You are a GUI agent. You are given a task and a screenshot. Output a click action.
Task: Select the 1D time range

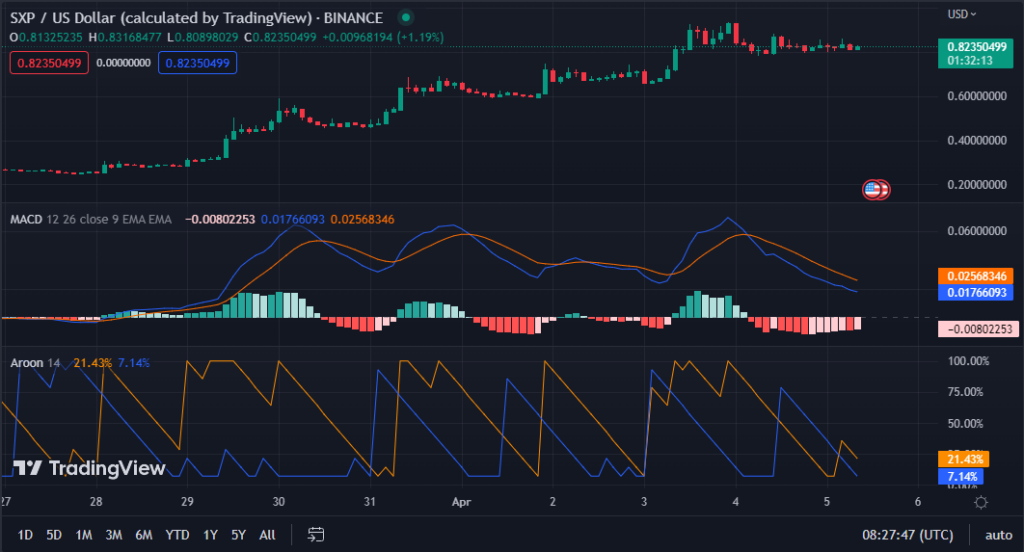25,535
